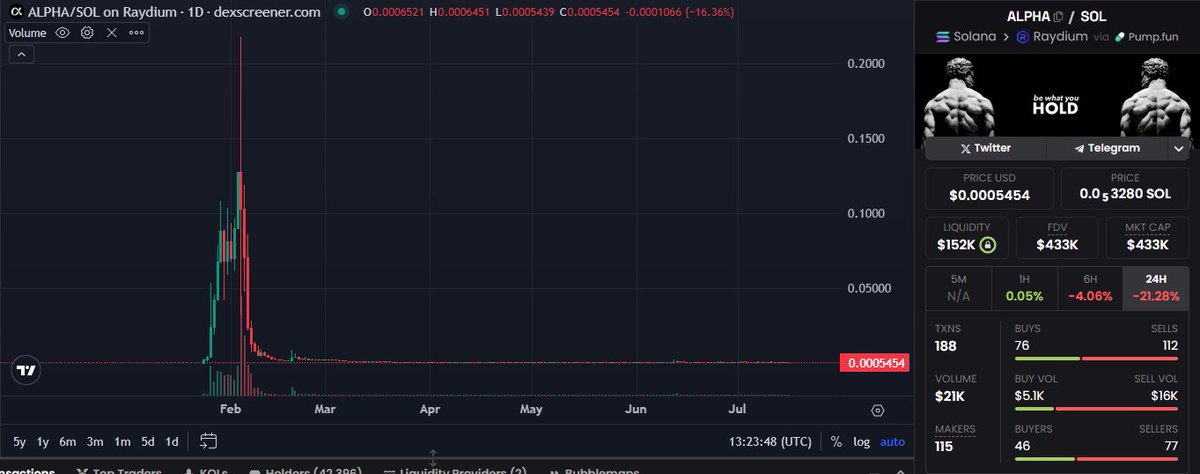The width and height of the screenshot is (1200, 474).
Task: Click the BUY VOL $5.1K value
Action: (1030, 397)
